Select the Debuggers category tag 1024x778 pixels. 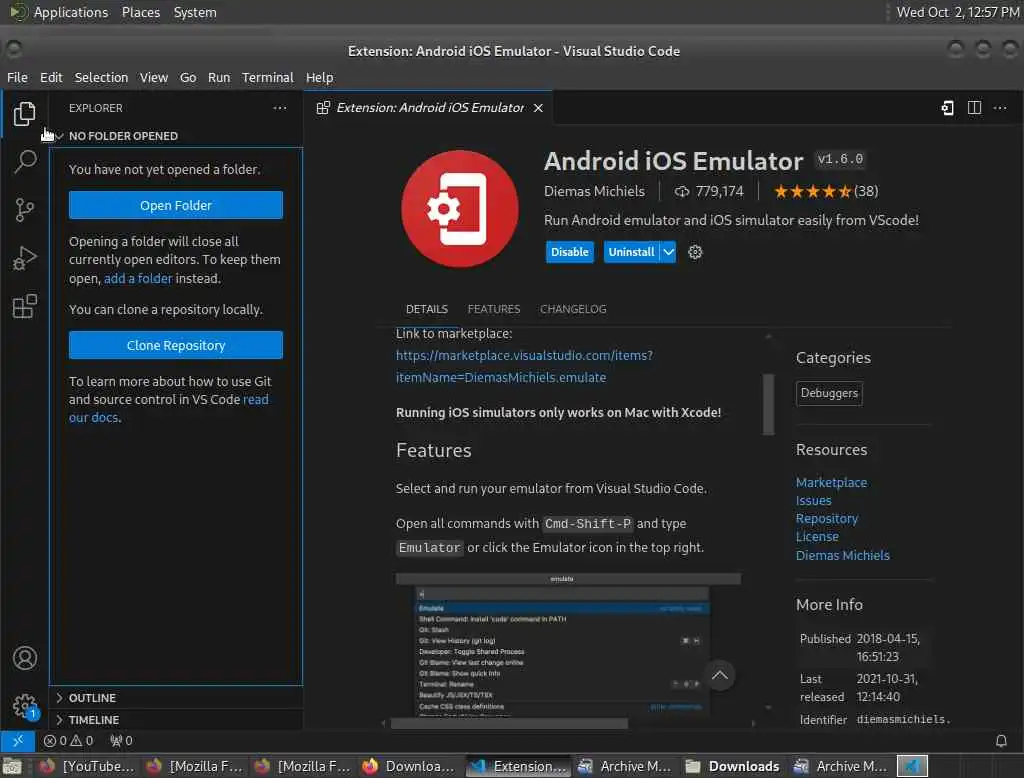point(829,393)
